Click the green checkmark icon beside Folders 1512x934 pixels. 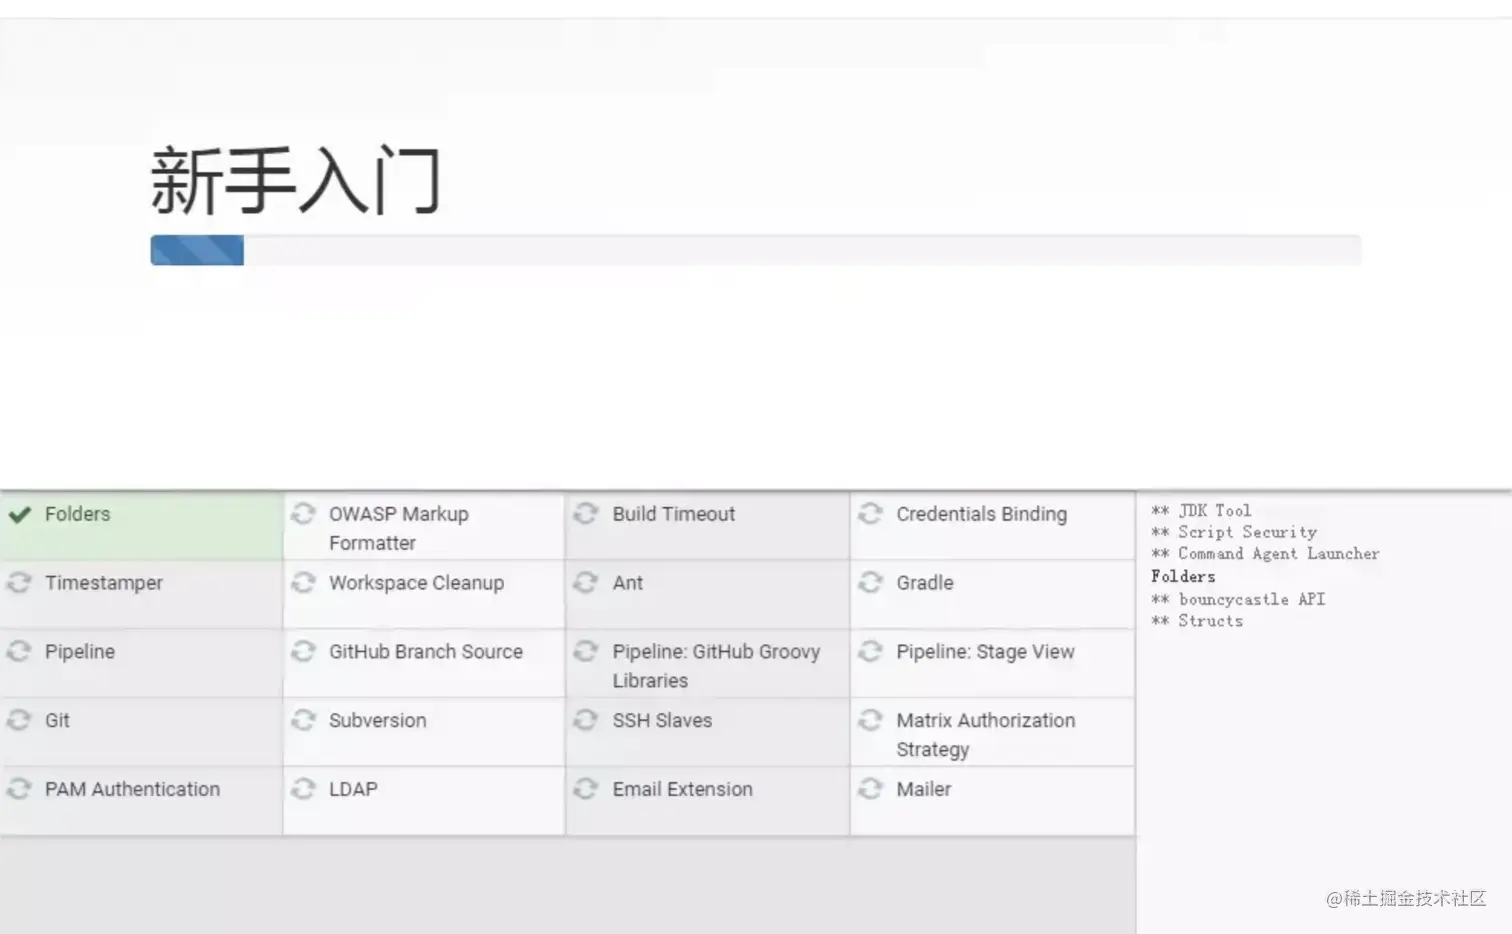click(19, 515)
